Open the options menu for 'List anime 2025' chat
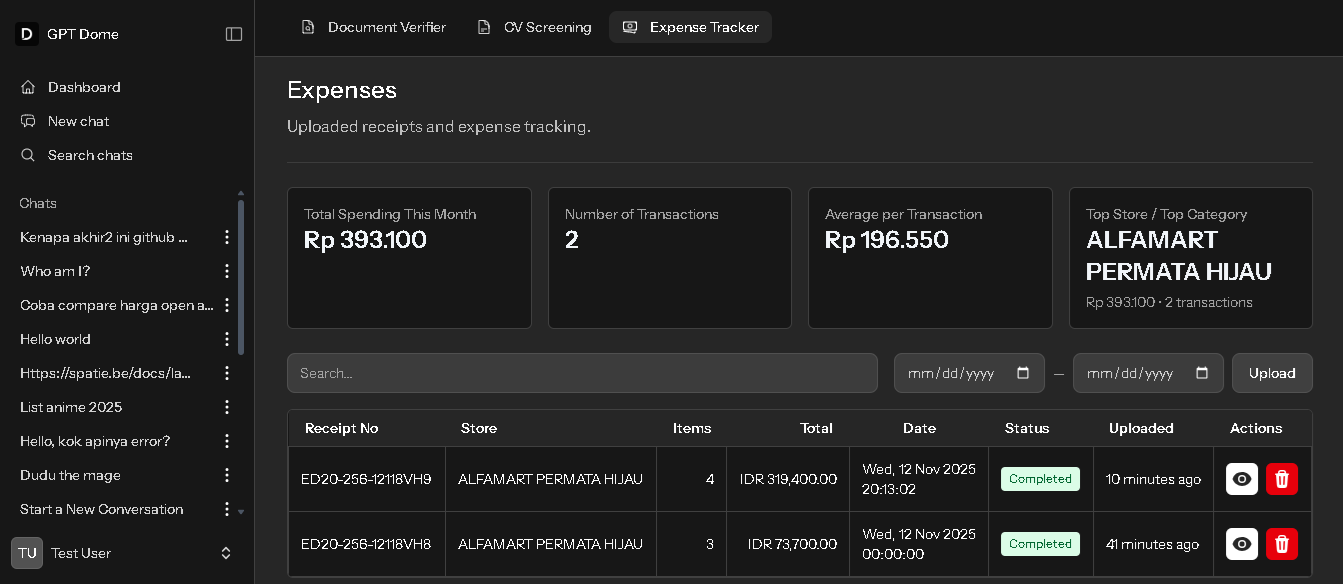 pyautogui.click(x=227, y=407)
